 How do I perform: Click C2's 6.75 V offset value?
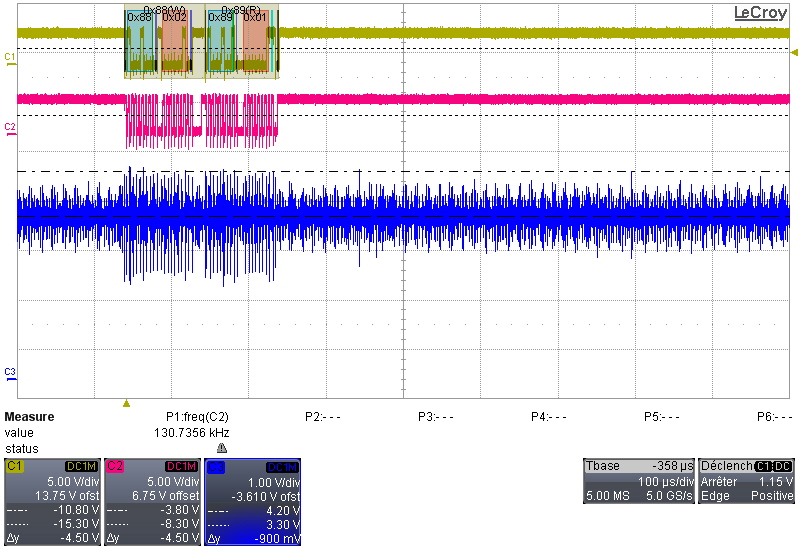coord(165,495)
